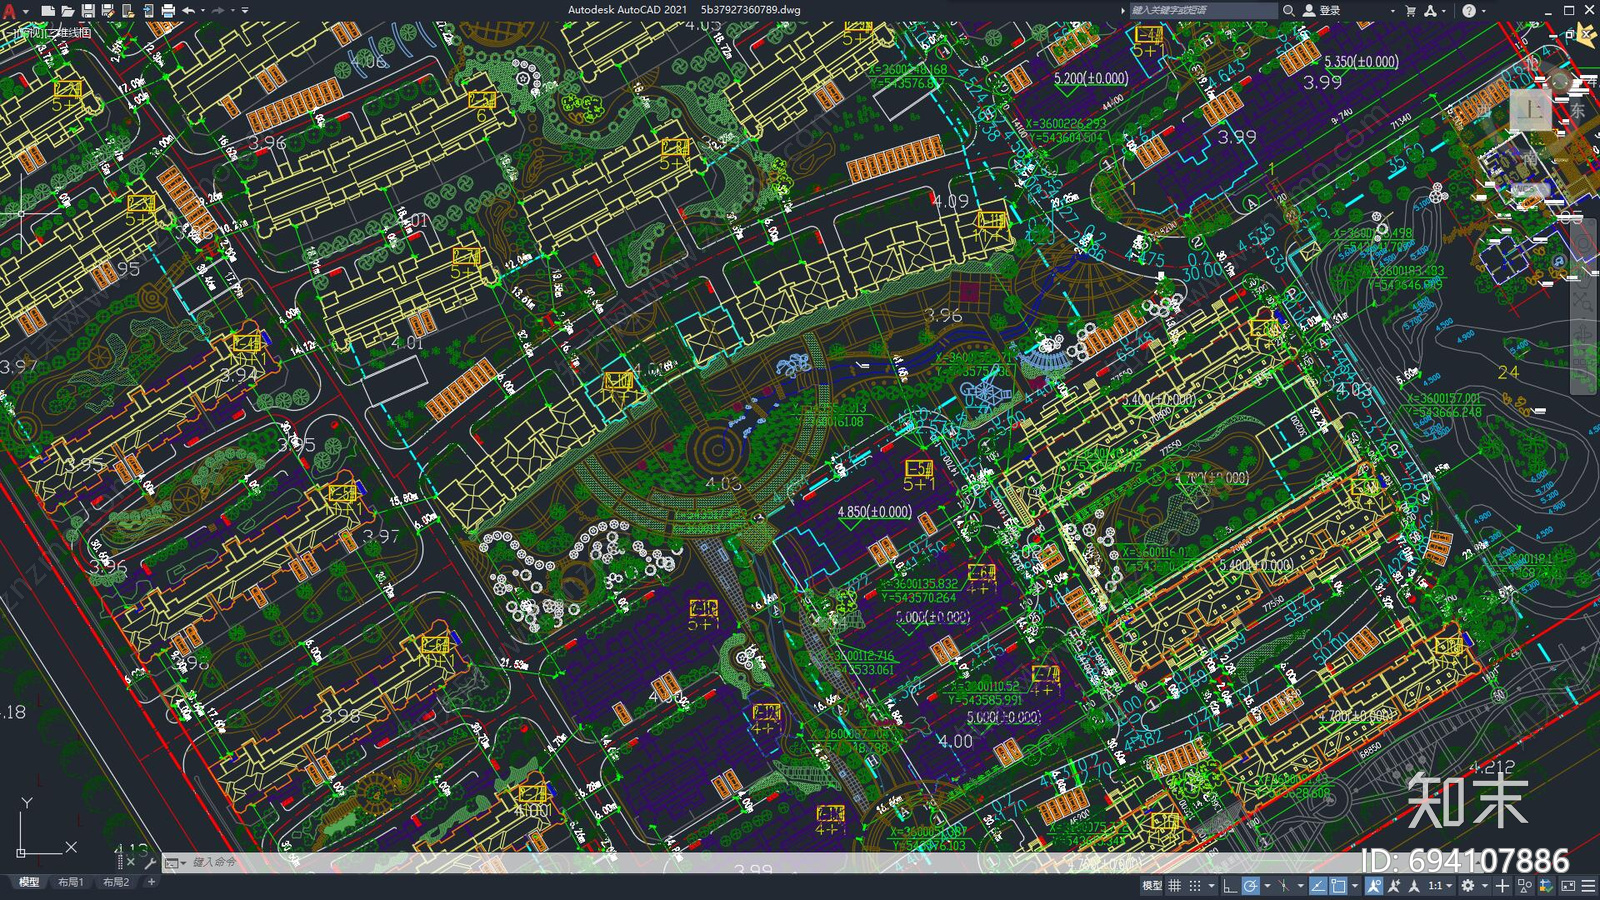Save to web and mobile icon

148,11
